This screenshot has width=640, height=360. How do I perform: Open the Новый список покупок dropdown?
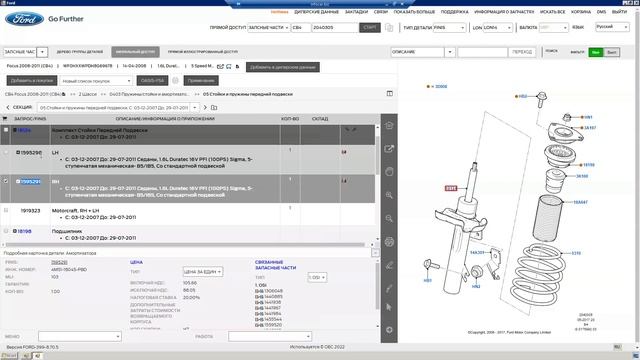click(x=96, y=81)
